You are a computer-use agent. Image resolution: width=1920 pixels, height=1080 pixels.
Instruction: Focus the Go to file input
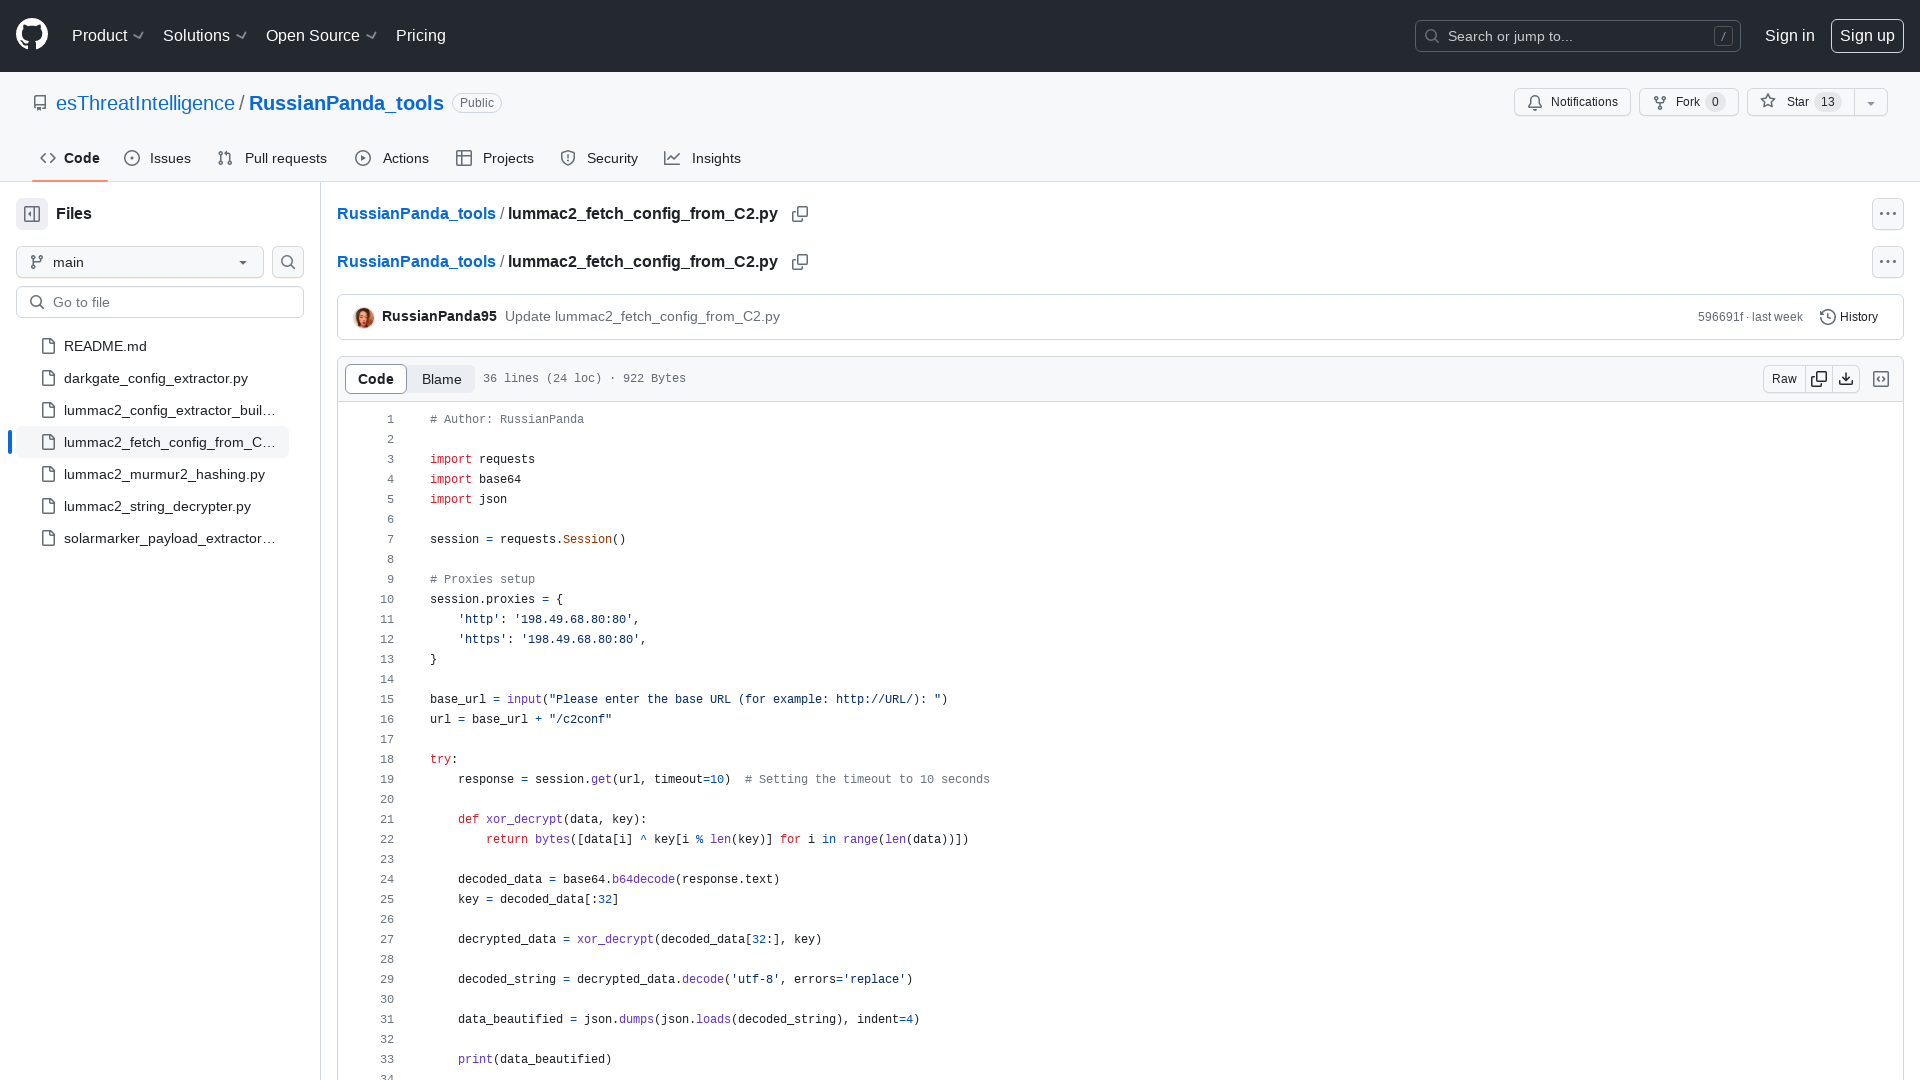(x=160, y=302)
